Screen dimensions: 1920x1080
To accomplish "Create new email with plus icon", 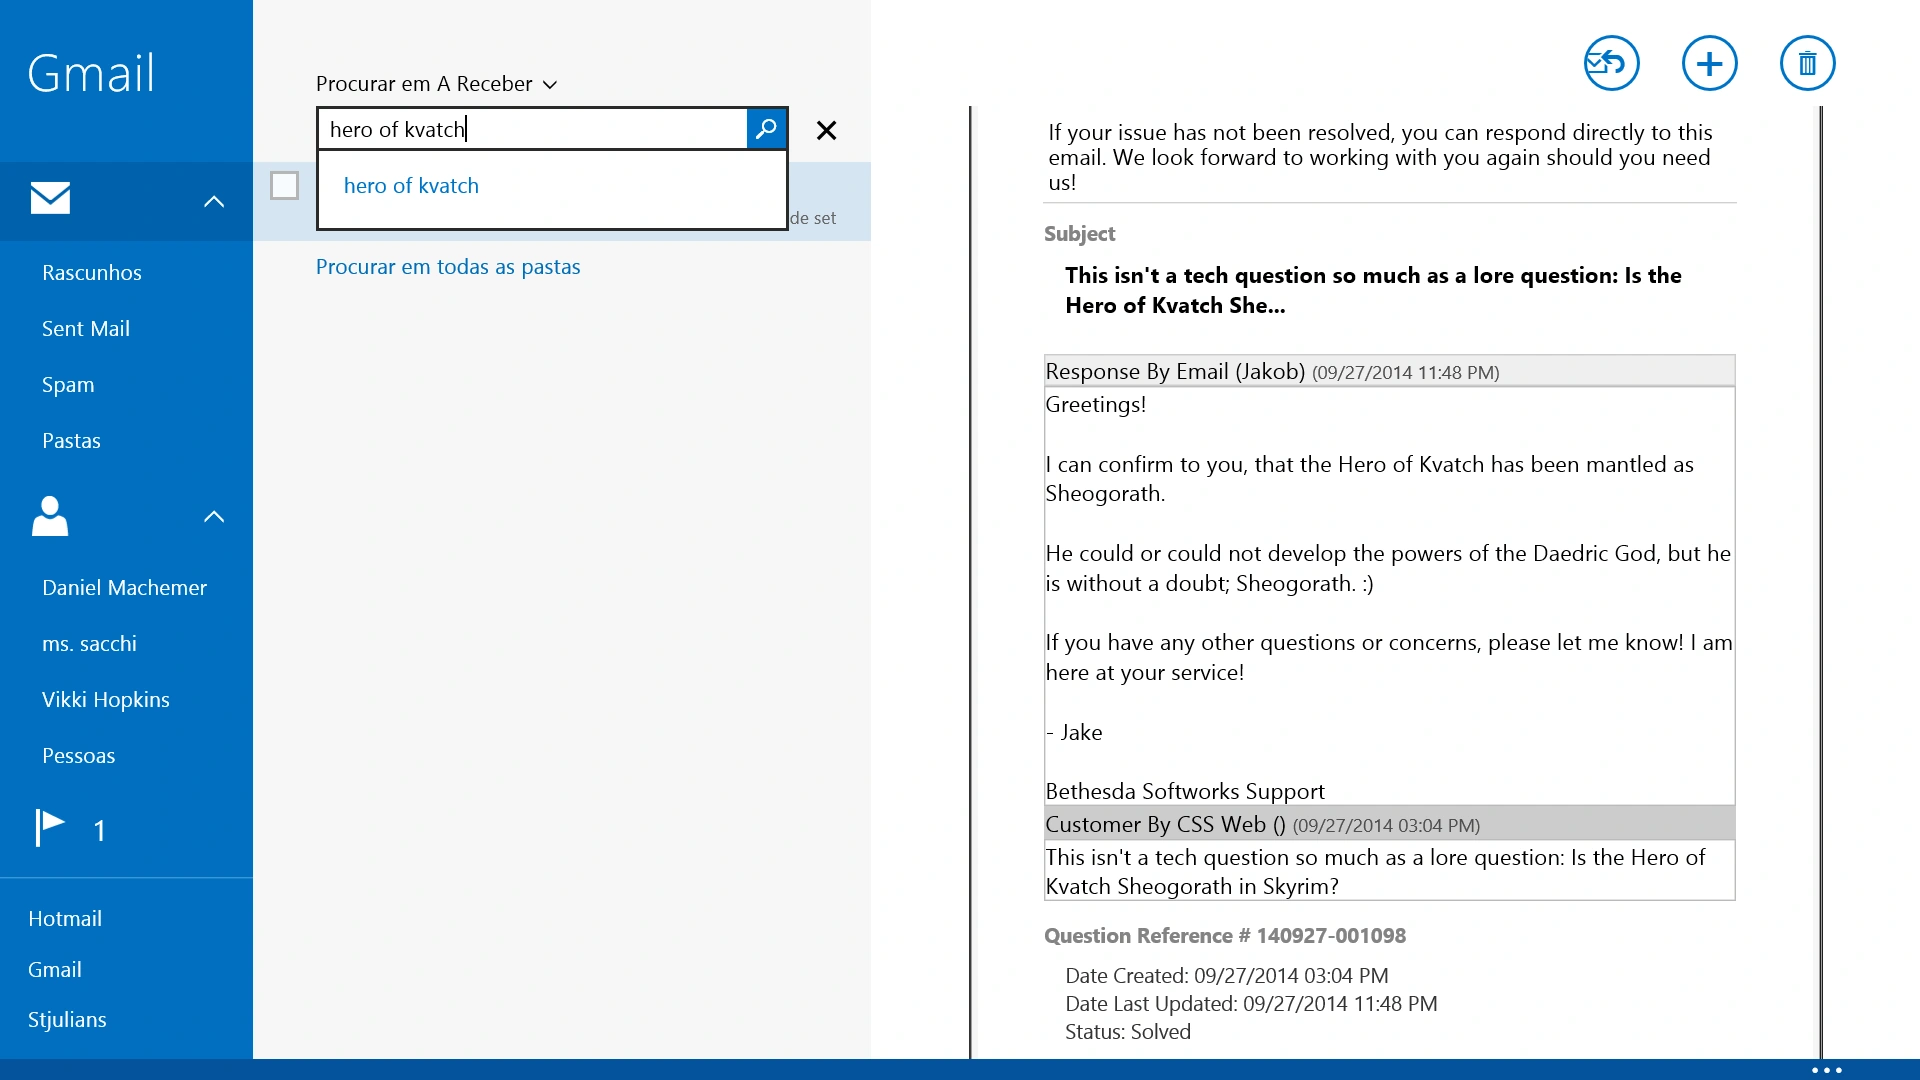I will click(x=1709, y=64).
